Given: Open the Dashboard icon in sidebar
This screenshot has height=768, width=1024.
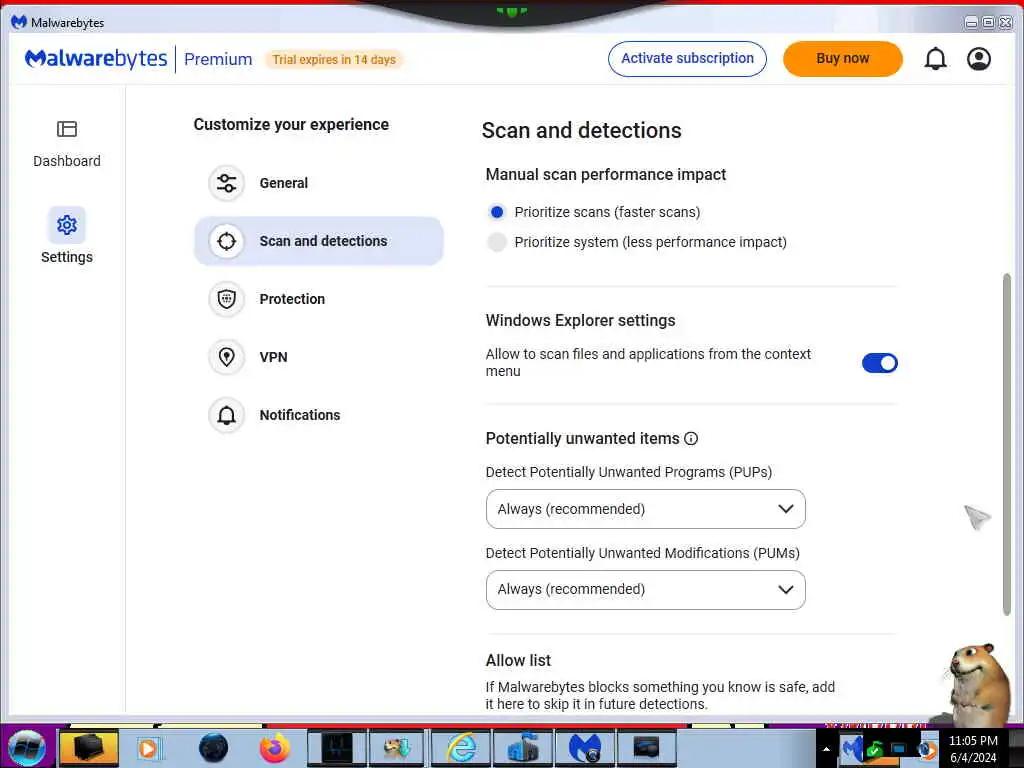Looking at the screenshot, I should click(67, 129).
